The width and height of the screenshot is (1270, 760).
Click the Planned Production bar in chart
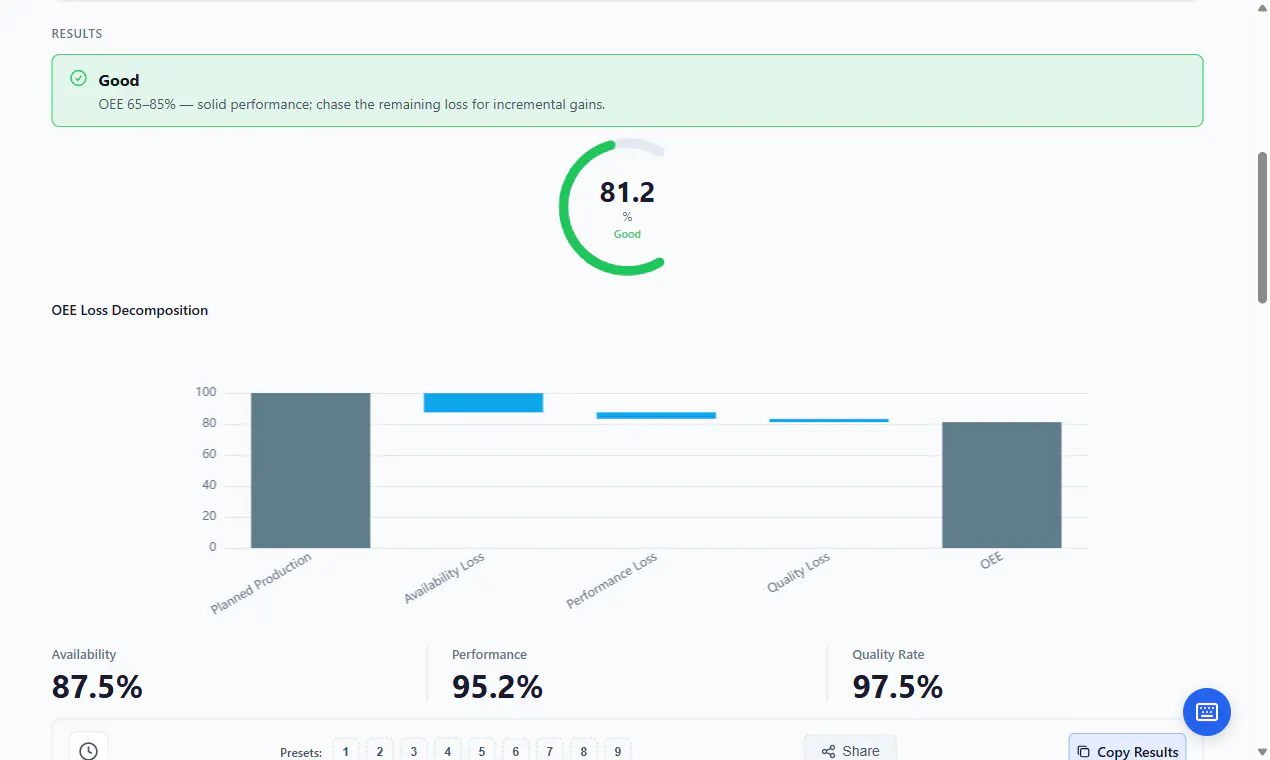point(311,470)
